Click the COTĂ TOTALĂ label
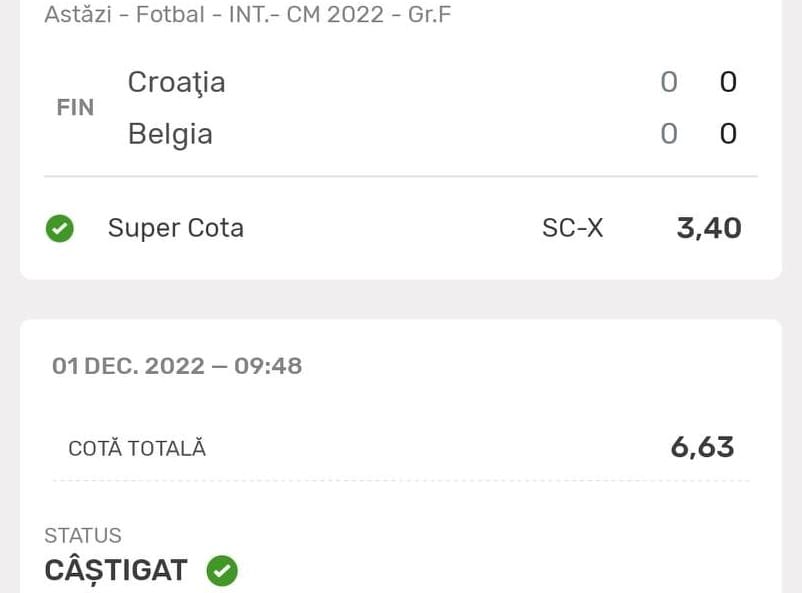The width and height of the screenshot is (802, 593). (137, 449)
